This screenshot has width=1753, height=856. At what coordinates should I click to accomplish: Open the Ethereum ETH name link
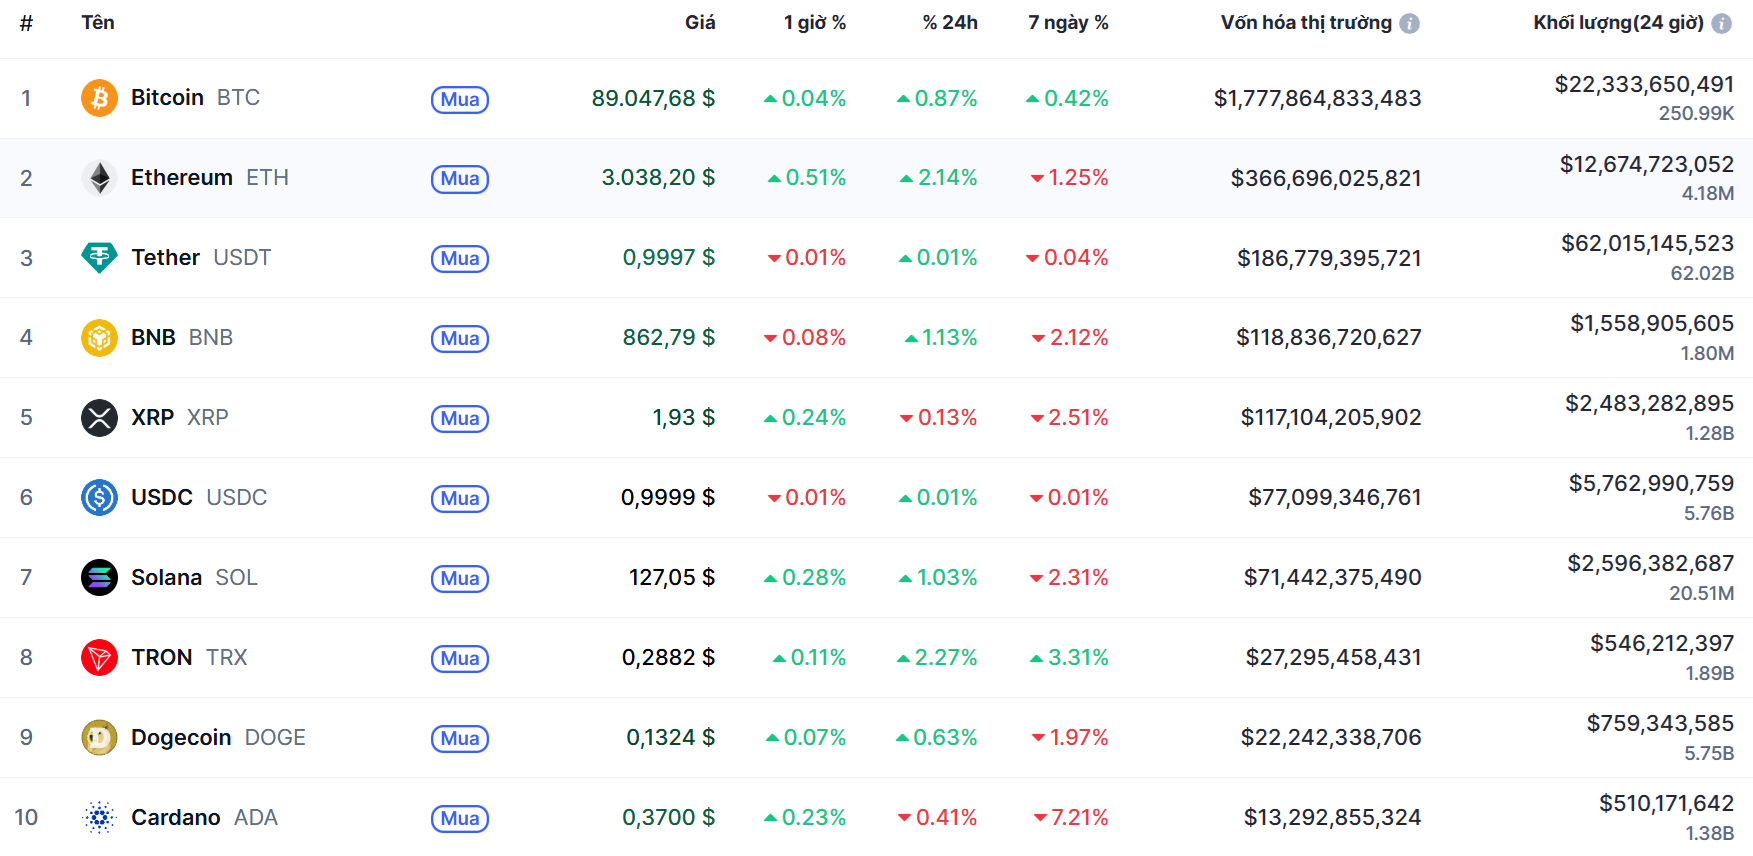[210, 178]
